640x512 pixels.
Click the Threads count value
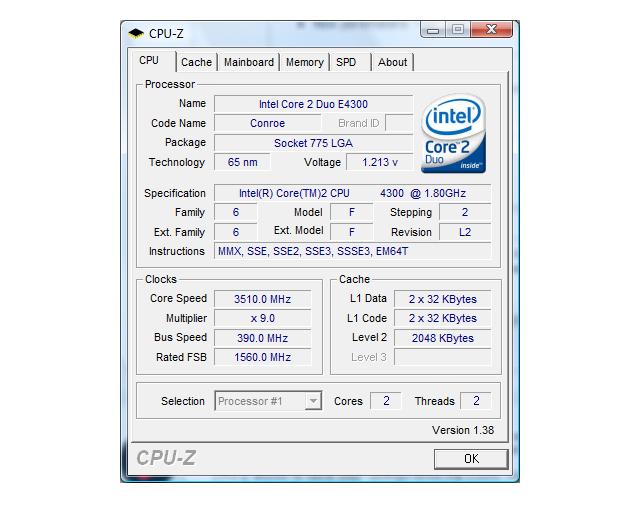click(x=476, y=401)
